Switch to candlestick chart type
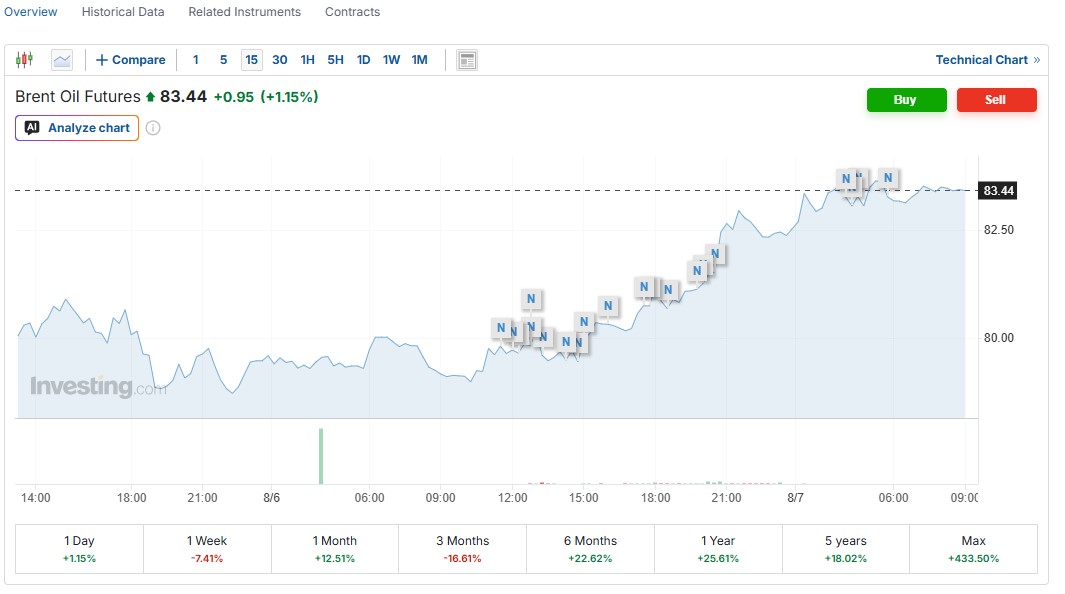Viewport: 1065px width, 594px height. 24,60
